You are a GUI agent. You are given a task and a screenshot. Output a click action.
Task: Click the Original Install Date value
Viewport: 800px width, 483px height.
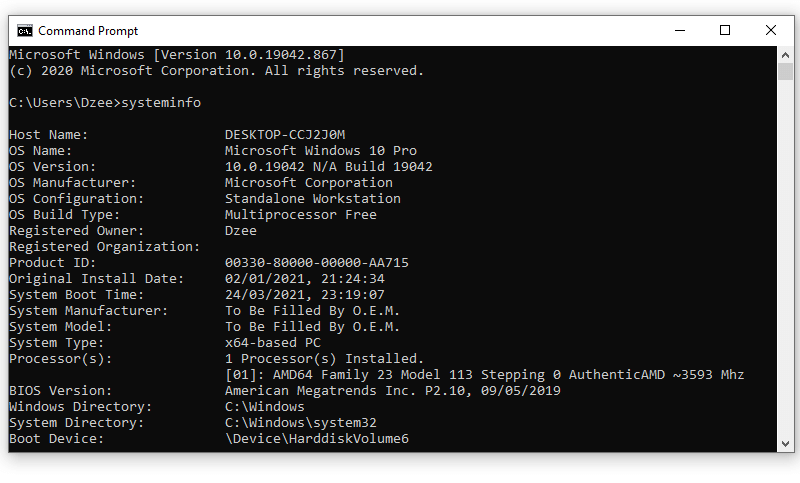pyautogui.click(x=305, y=279)
